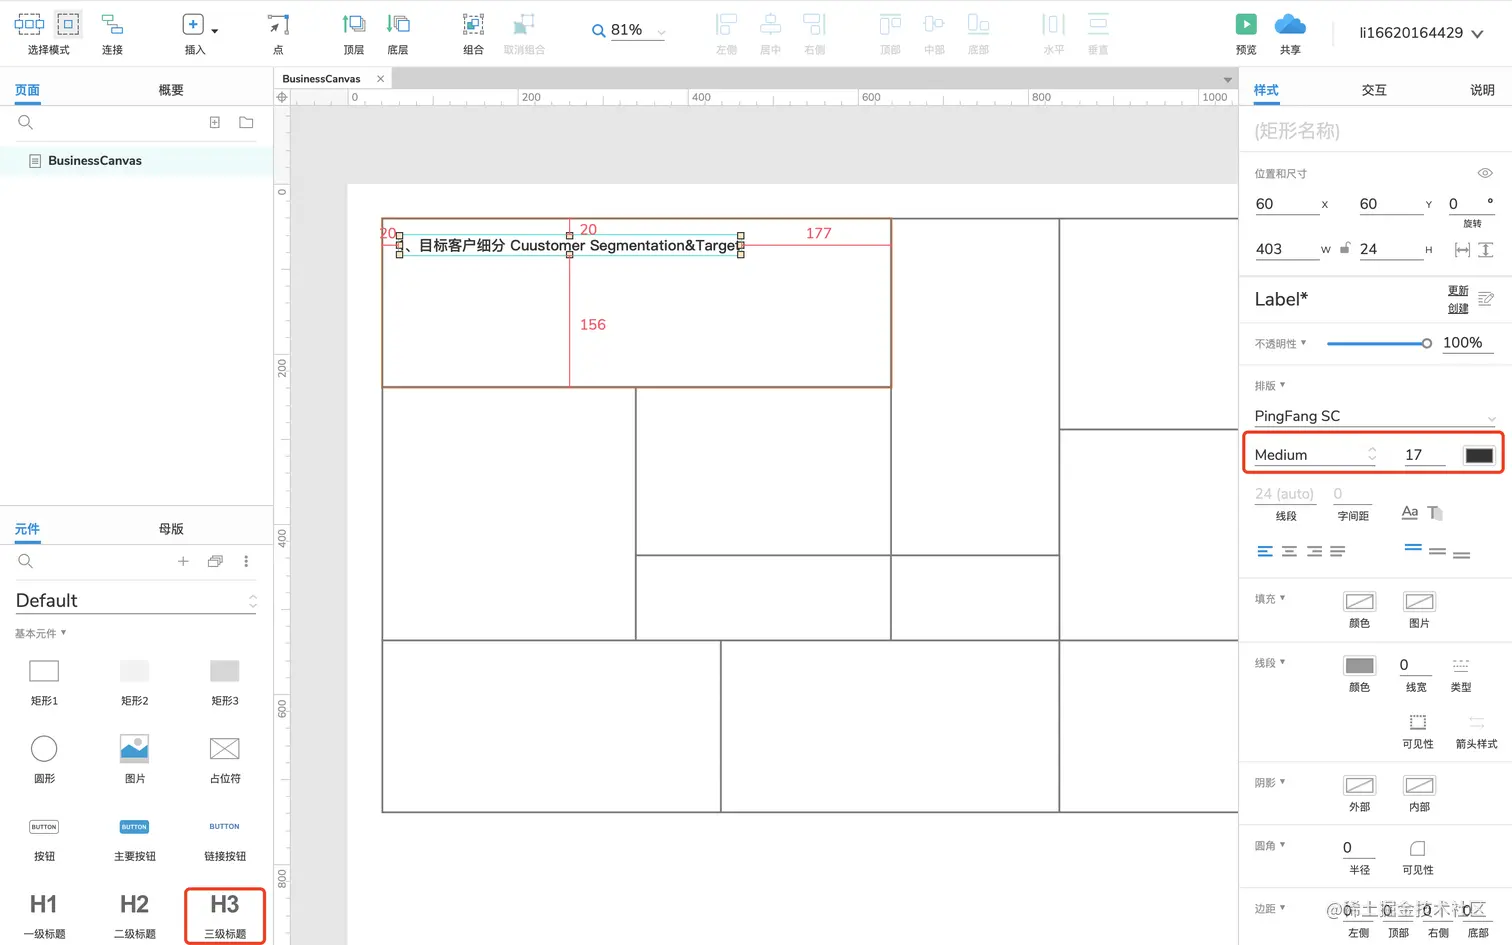The image size is (1512, 945).
Task: Open the zoom 81% dropdown
Action: 661,31
